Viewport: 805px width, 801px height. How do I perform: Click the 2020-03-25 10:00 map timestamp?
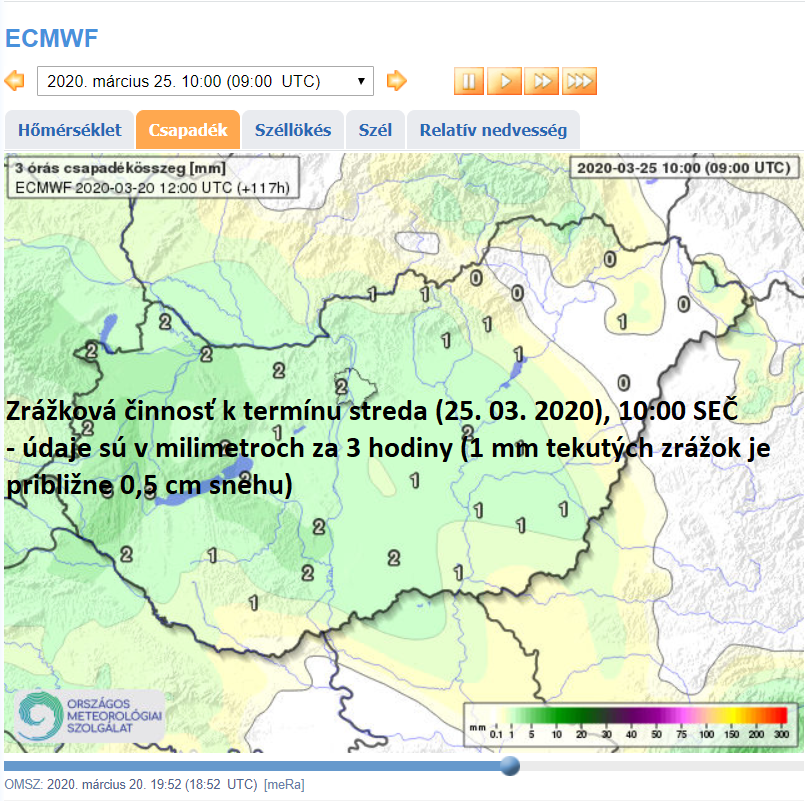coord(684,168)
